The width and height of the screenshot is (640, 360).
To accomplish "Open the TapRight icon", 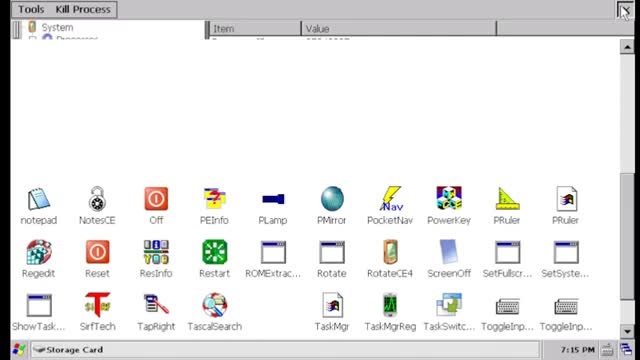I will pyautogui.click(x=156, y=305).
